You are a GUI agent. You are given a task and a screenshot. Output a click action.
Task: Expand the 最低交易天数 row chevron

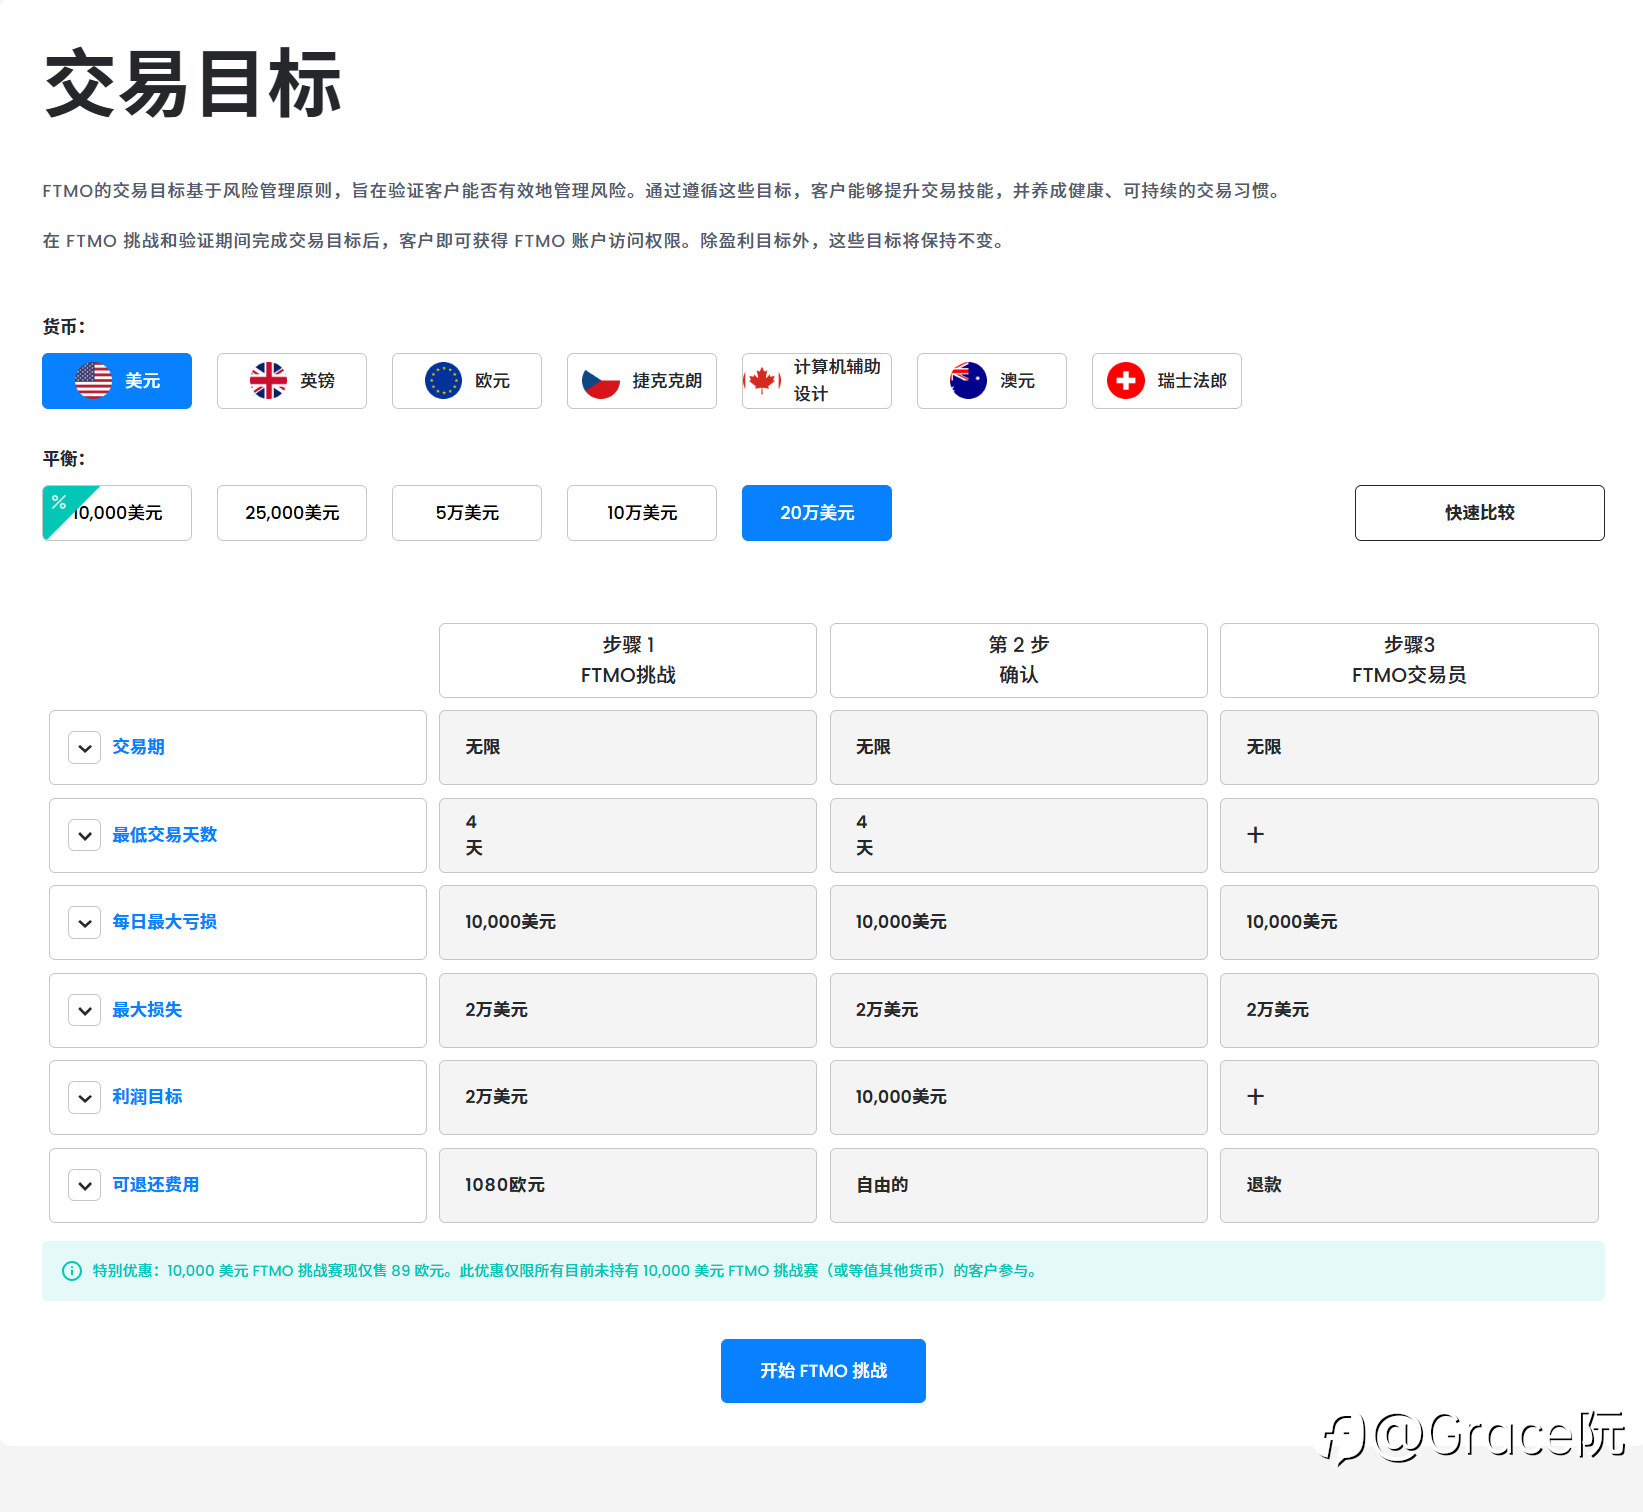pos(85,835)
